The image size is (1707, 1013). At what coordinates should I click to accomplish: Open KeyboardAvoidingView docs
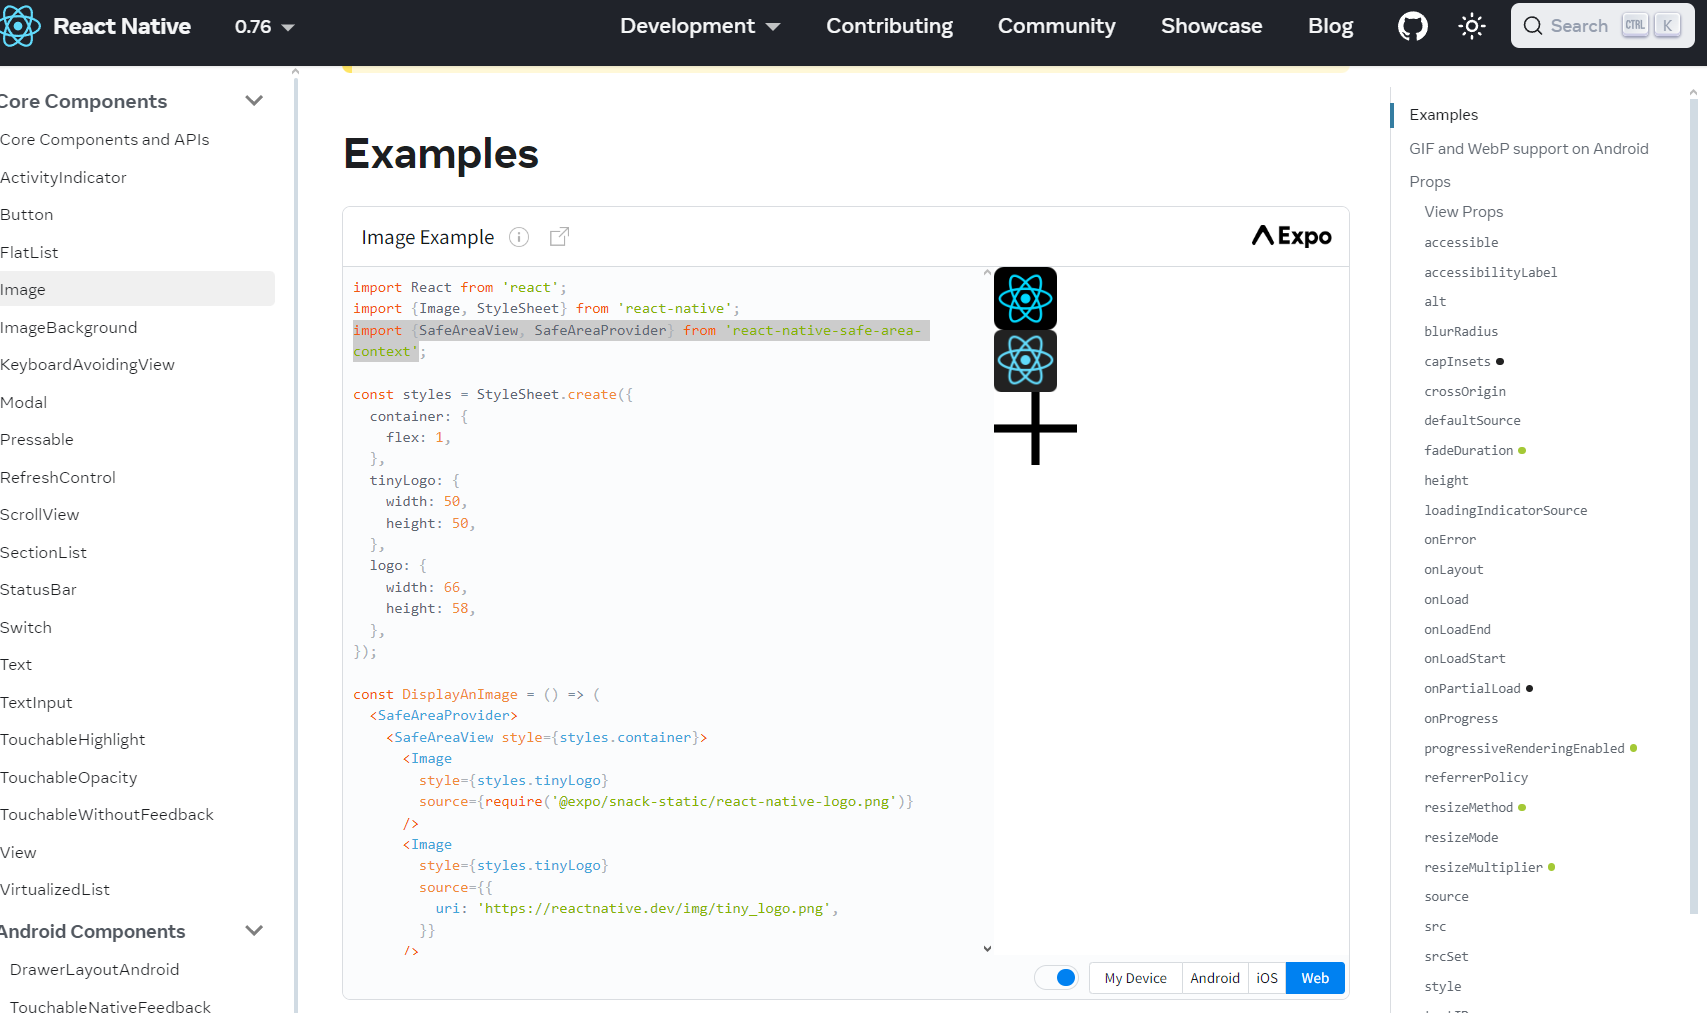pyautogui.click(x=87, y=365)
